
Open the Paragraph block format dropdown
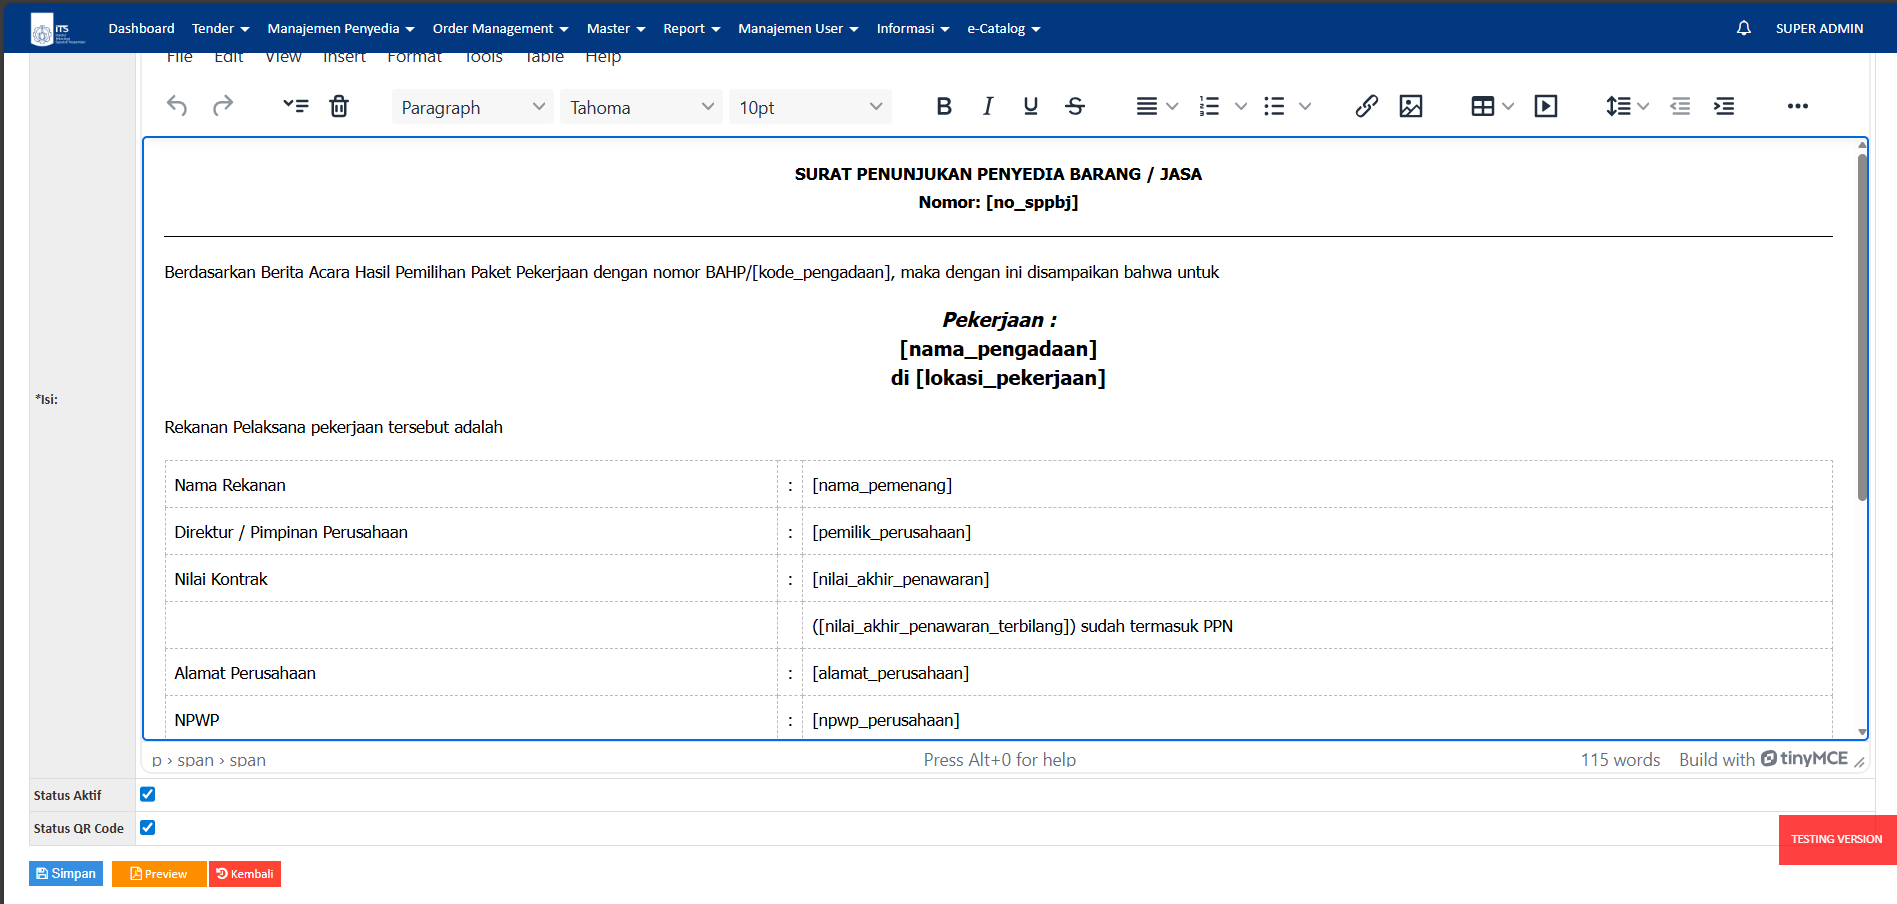(472, 107)
